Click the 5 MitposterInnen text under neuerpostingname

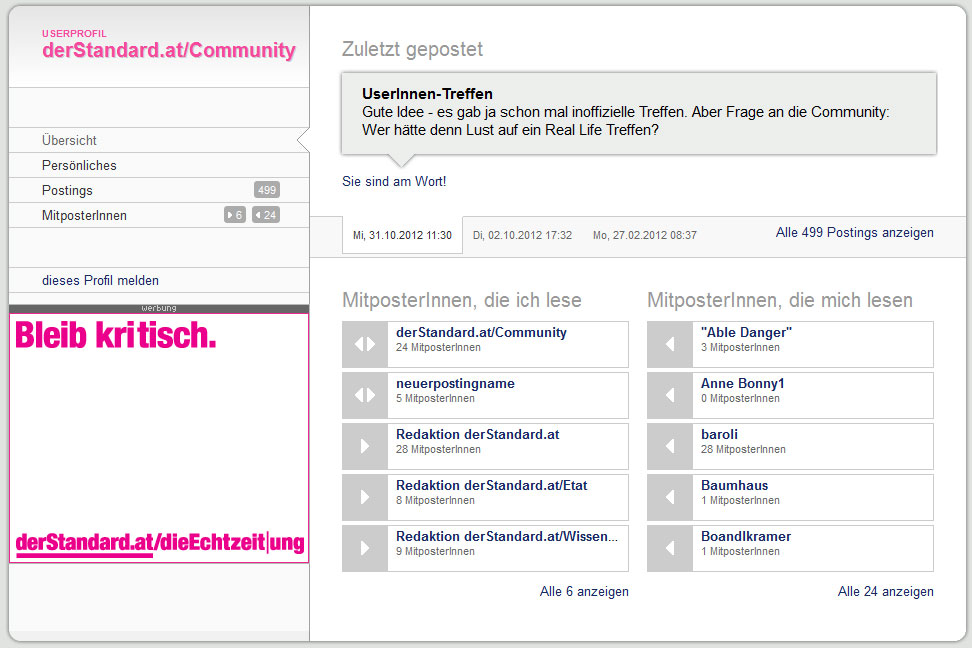[x=435, y=399]
